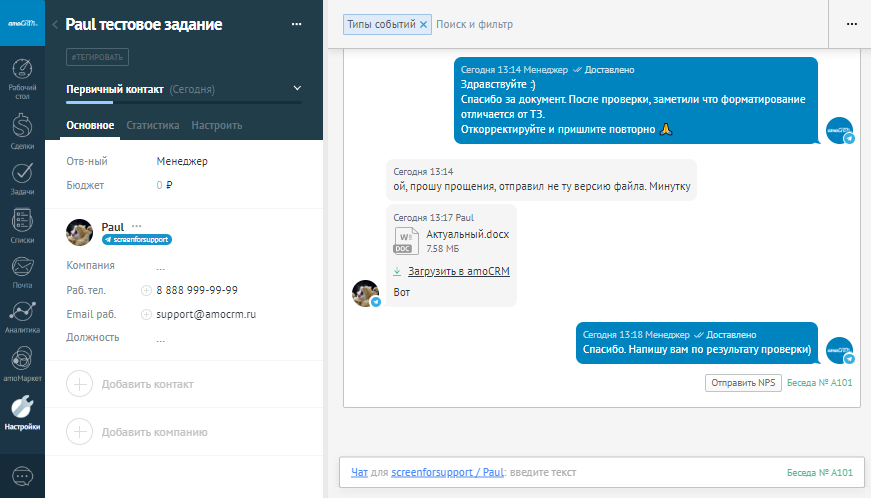The height and width of the screenshot is (498, 871).
Task: Open Рабочий стол dashboard in sidebar
Action: pos(22,77)
